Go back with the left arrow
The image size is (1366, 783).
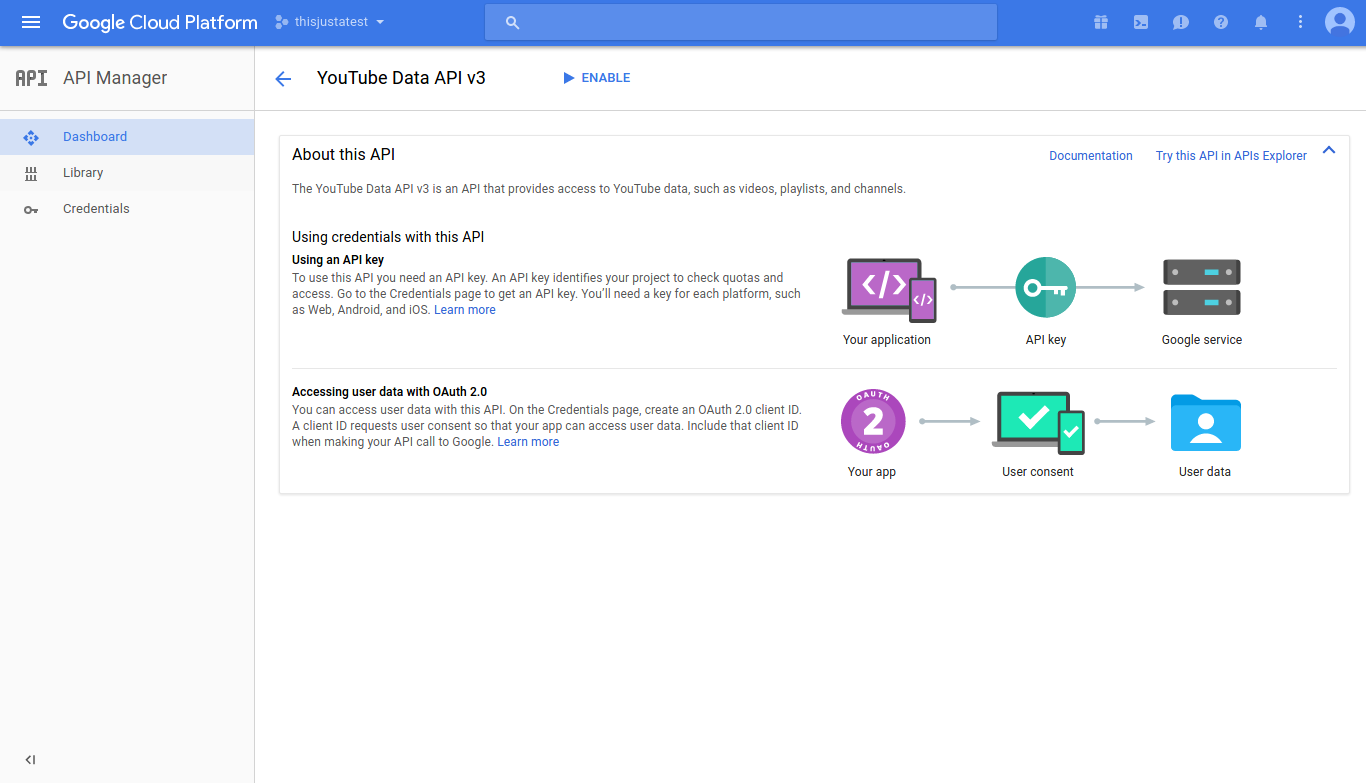(x=283, y=79)
